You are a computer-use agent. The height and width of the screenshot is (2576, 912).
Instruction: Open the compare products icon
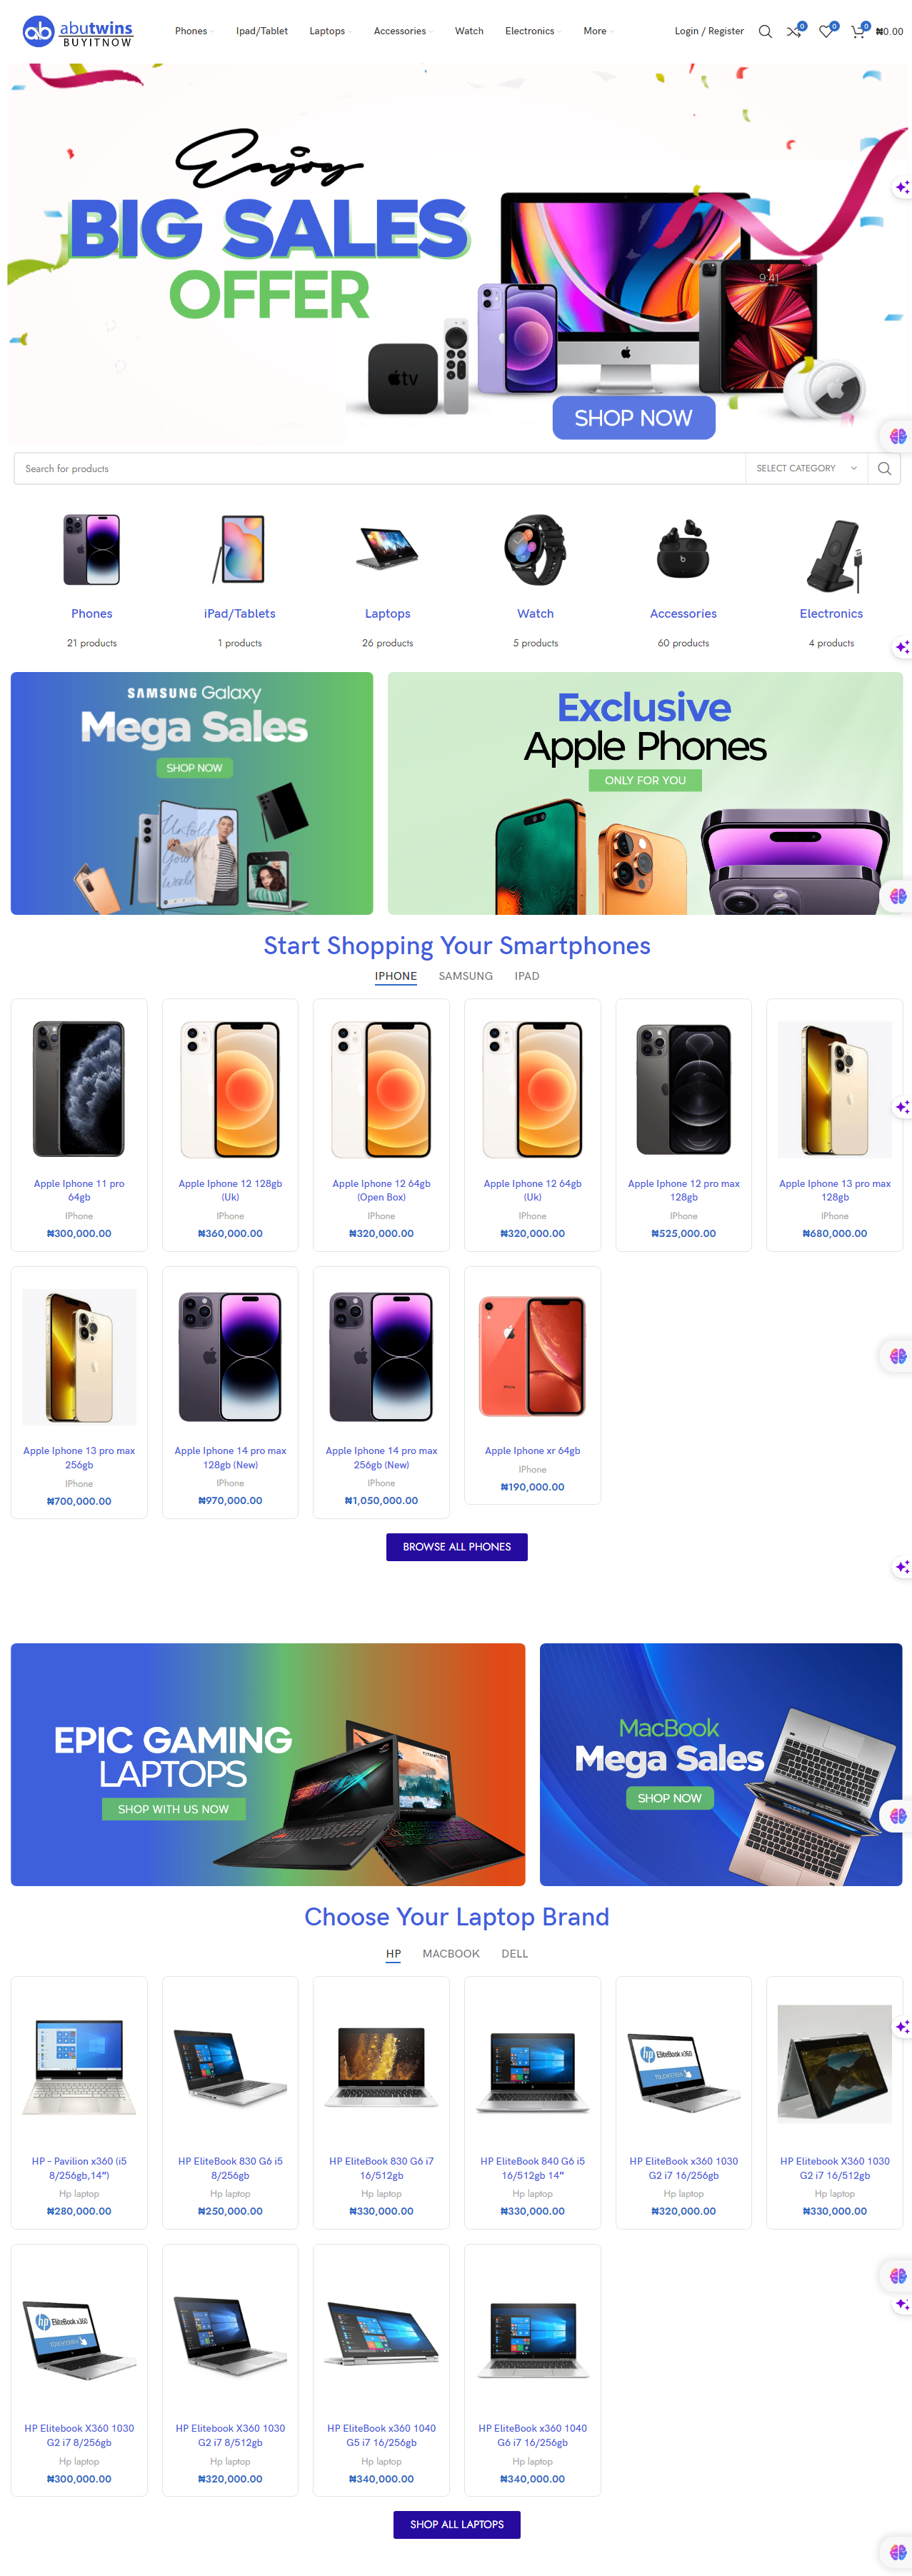click(x=794, y=31)
